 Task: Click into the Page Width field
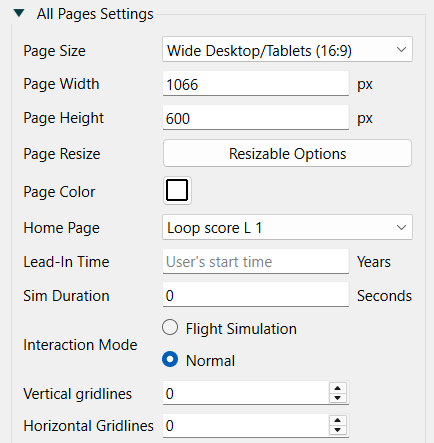coord(256,83)
